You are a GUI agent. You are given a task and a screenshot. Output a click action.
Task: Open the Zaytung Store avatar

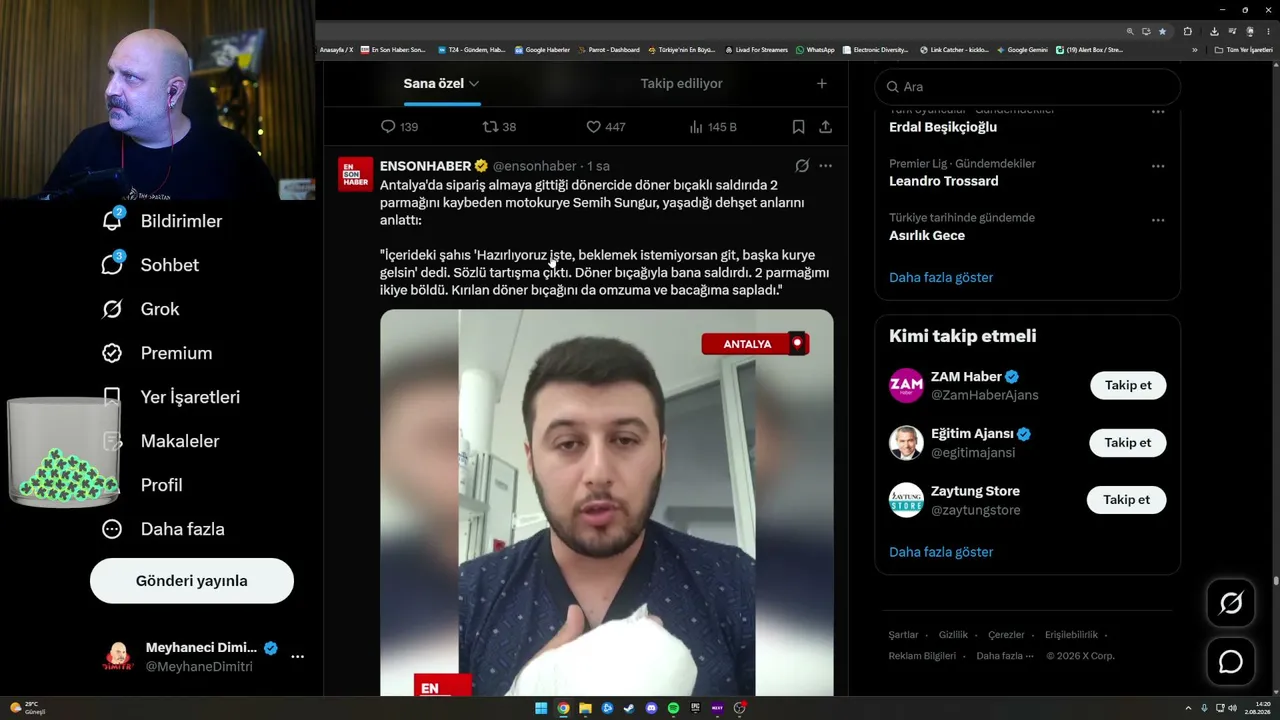(x=906, y=500)
